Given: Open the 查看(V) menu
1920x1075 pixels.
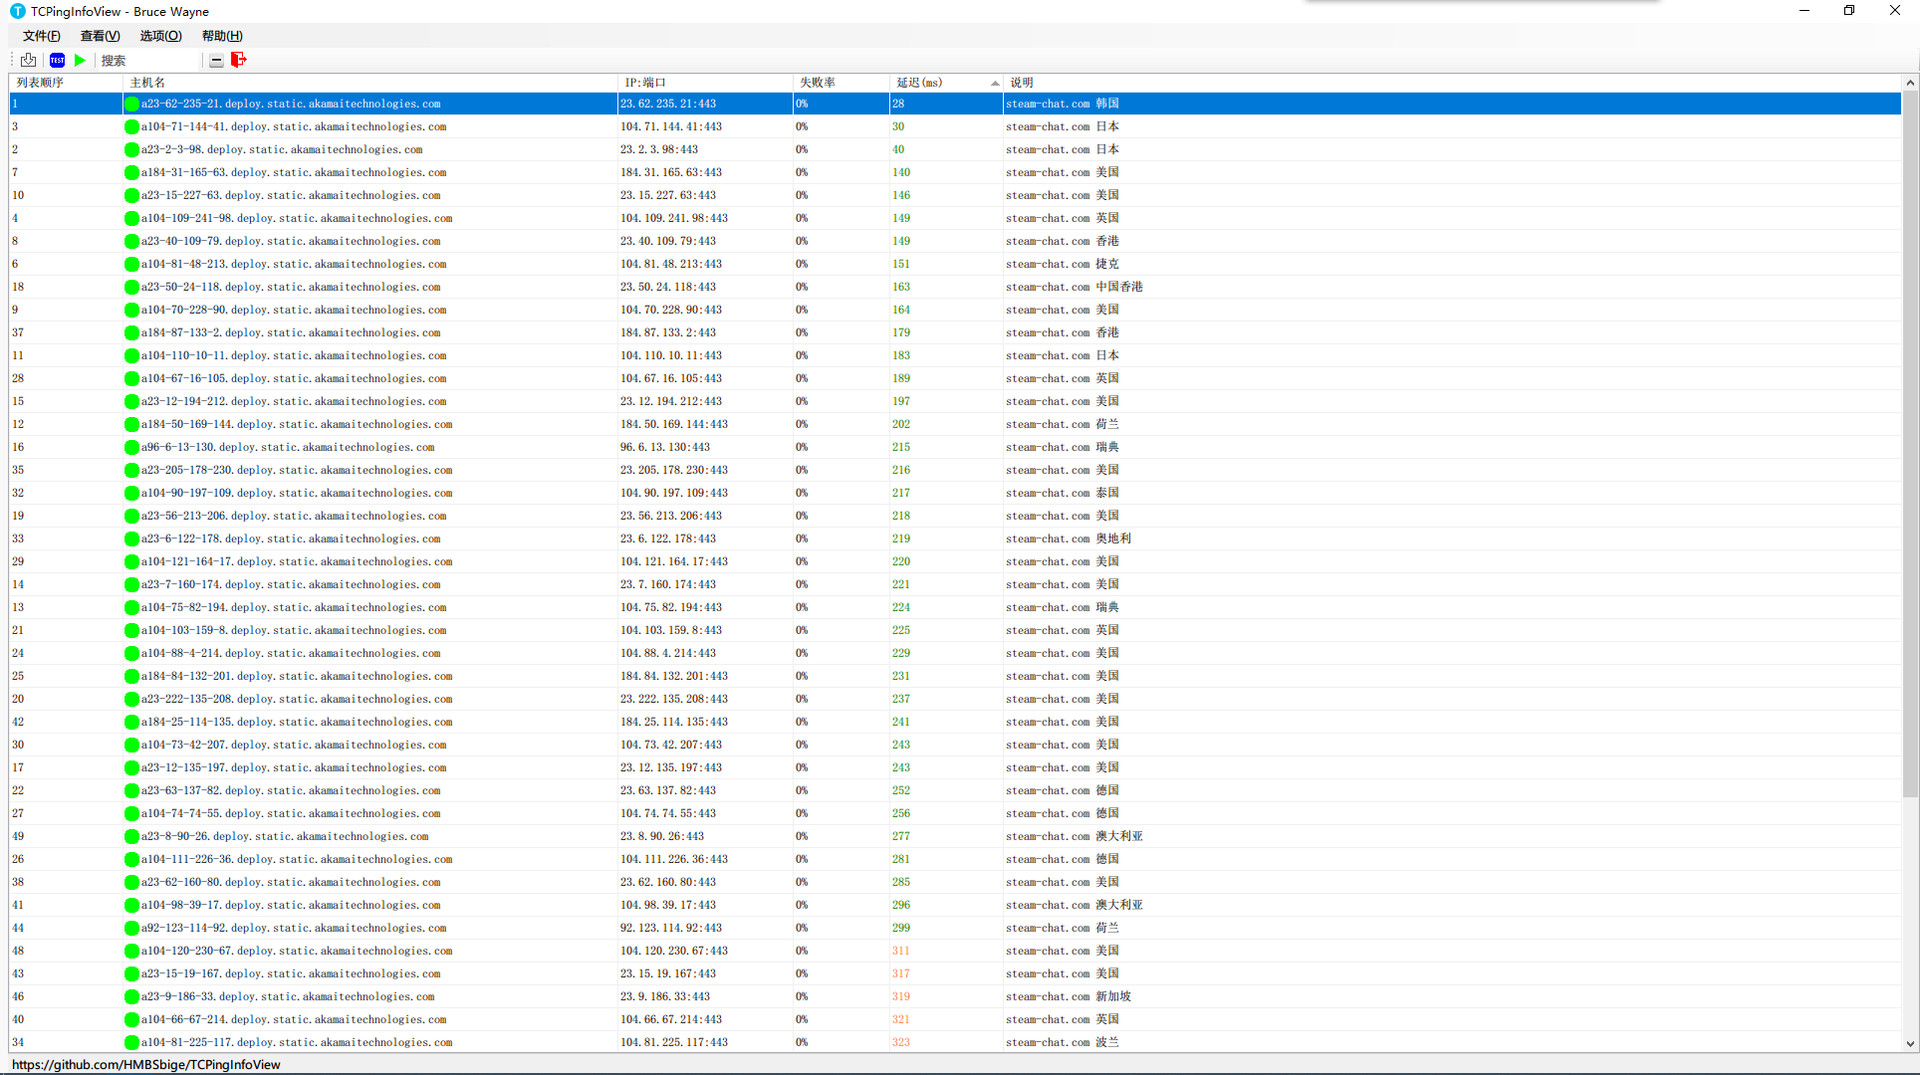Looking at the screenshot, I should pyautogui.click(x=100, y=36).
